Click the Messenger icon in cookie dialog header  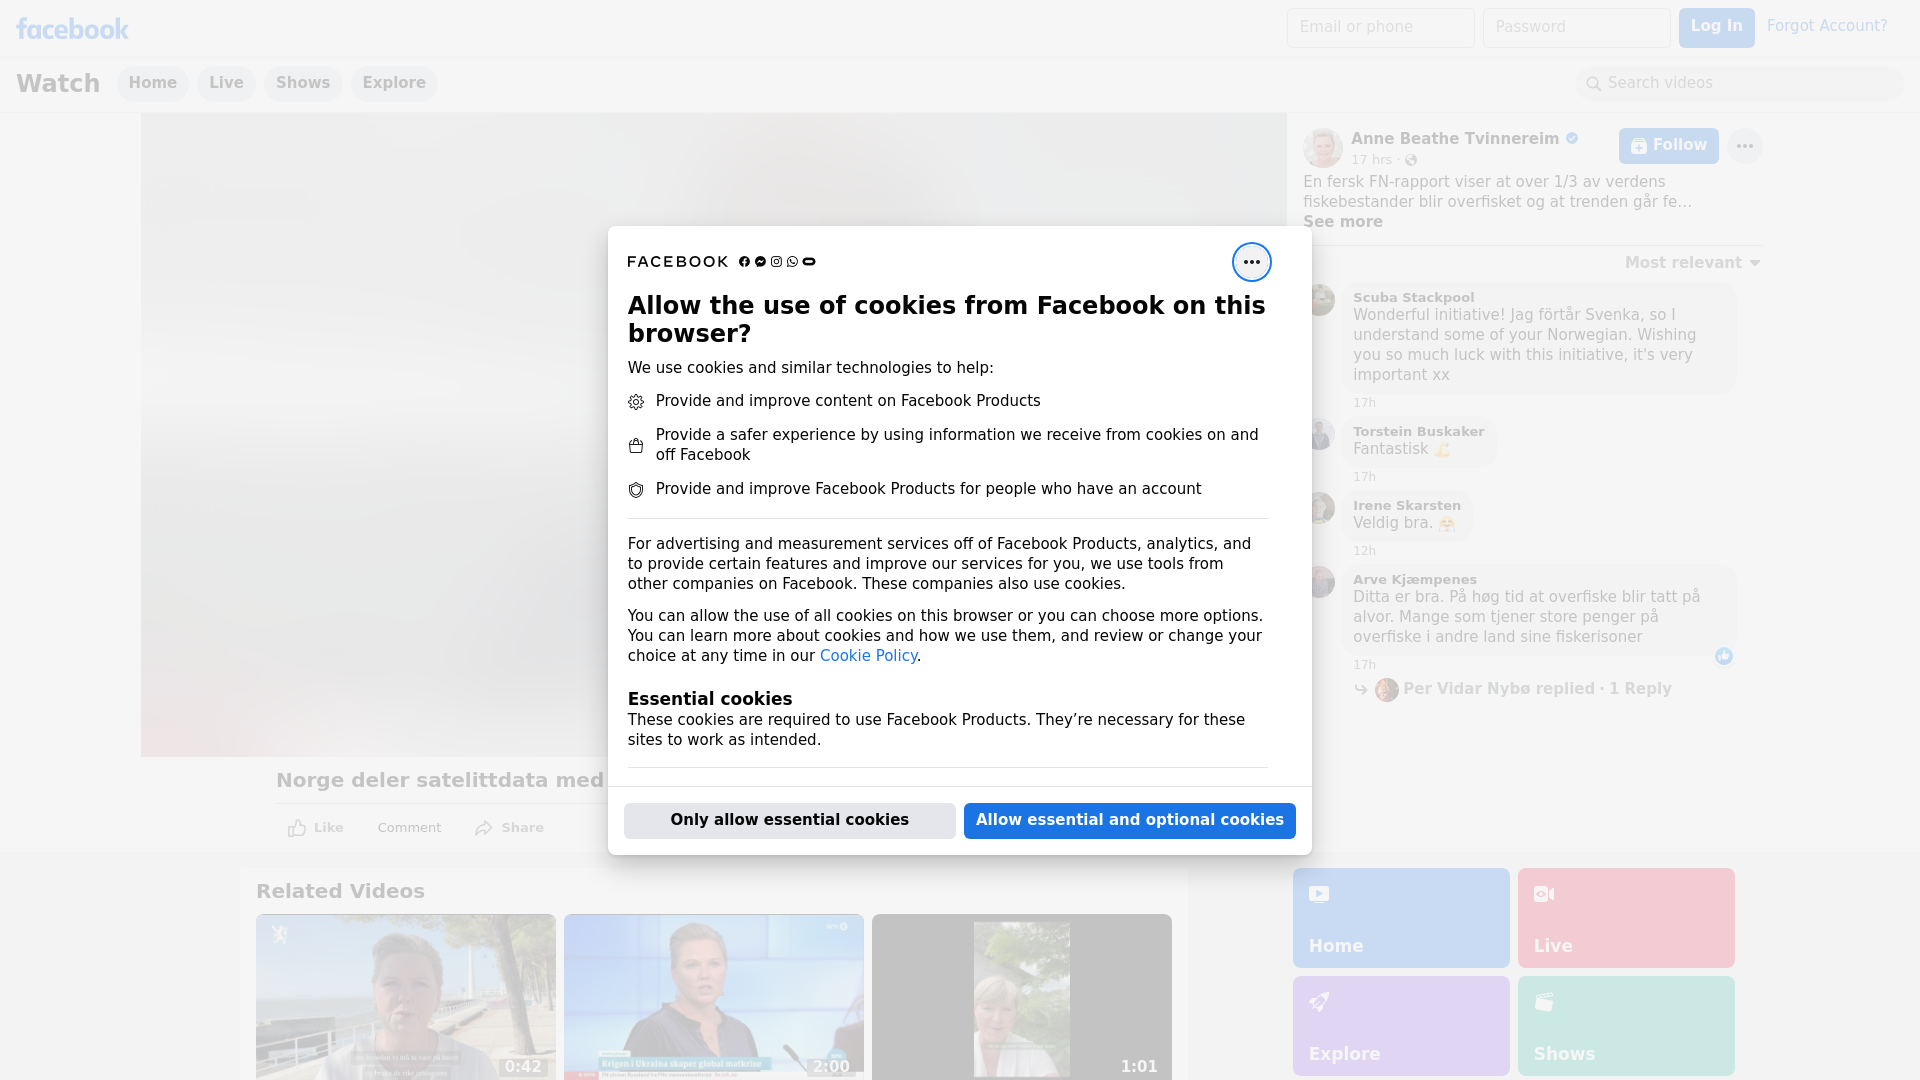760,262
